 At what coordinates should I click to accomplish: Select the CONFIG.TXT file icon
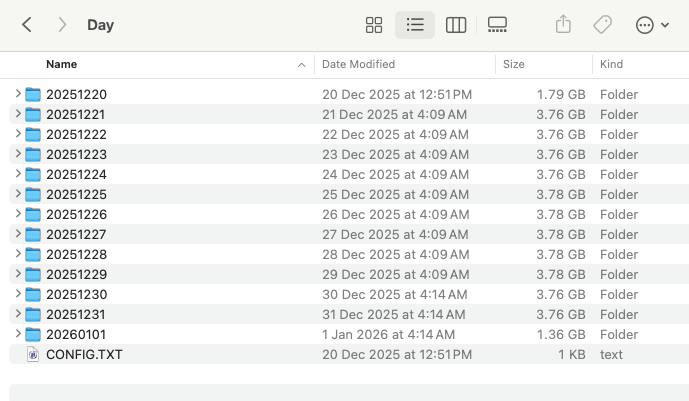[x=33, y=354]
